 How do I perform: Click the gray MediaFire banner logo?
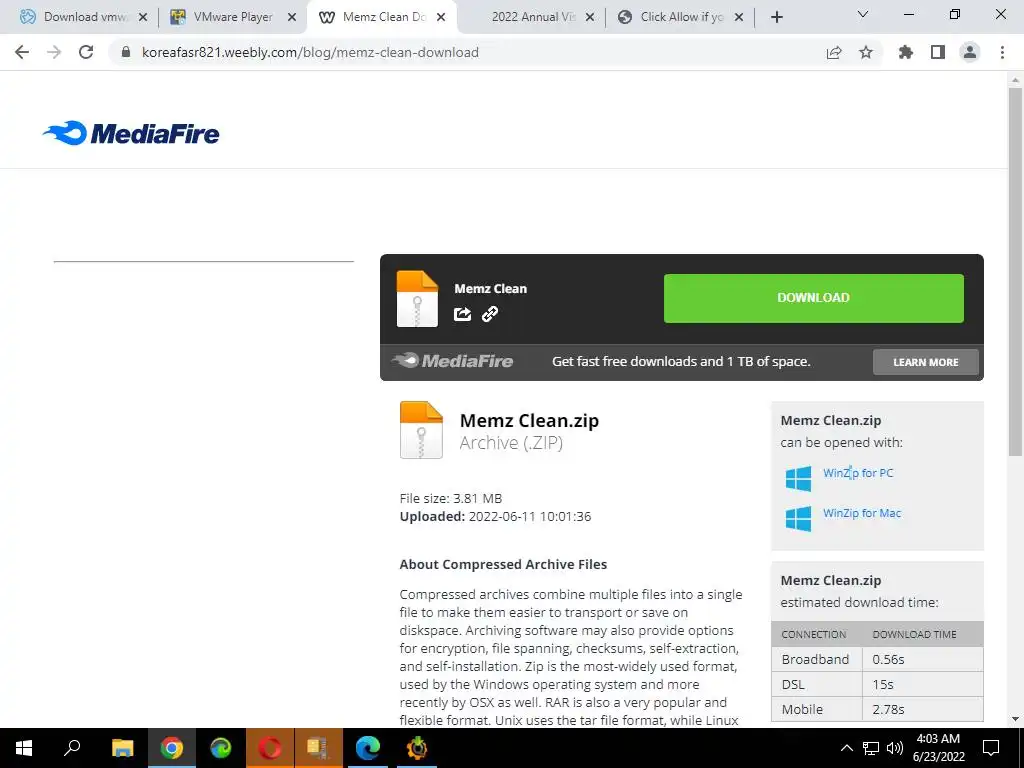point(453,361)
